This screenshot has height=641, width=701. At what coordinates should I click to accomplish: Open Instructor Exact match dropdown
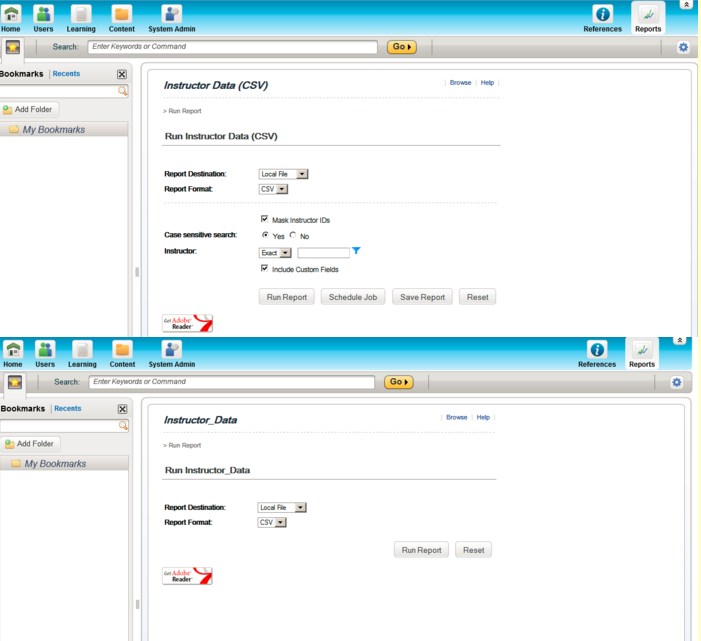point(275,253)
